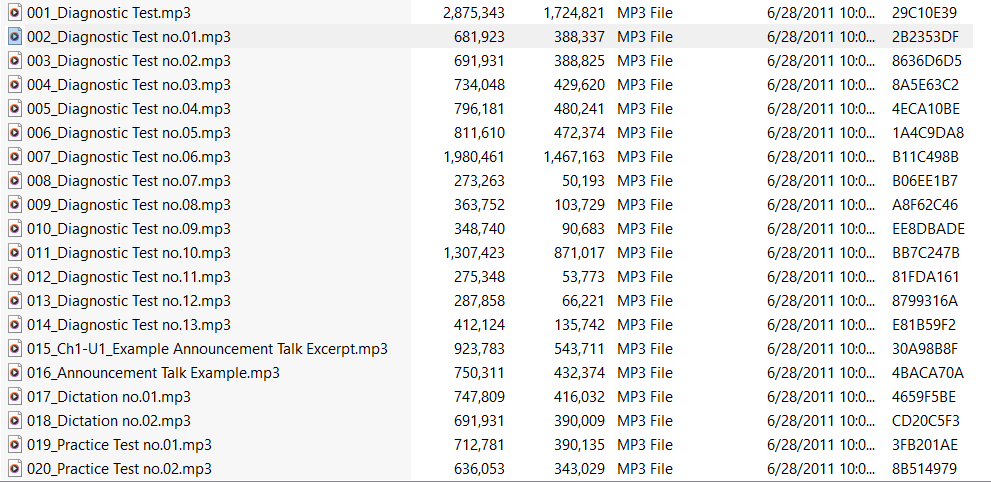Select the MP3 icon for 007_Diagnostic Test no.06.mp3
The height and width of the screenshot is (482, 991).
coord(15,157)
